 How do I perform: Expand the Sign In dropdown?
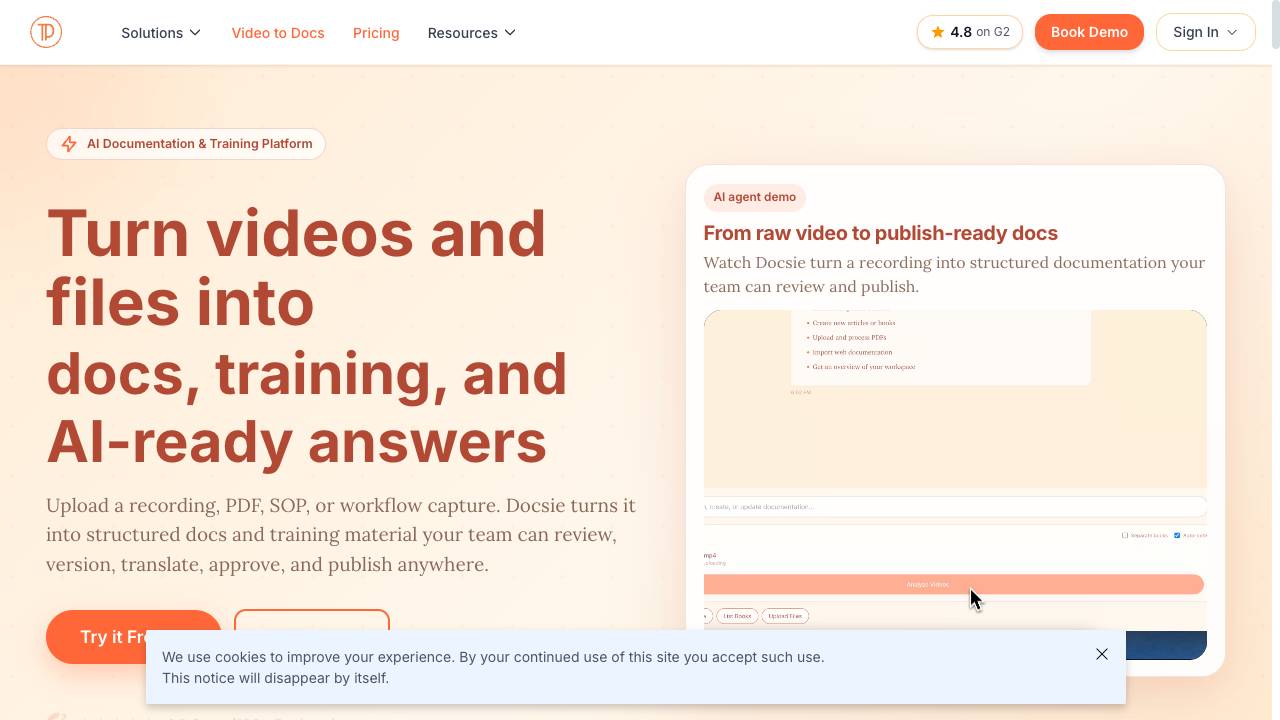pyautogui.click(x=1205, y=32)
